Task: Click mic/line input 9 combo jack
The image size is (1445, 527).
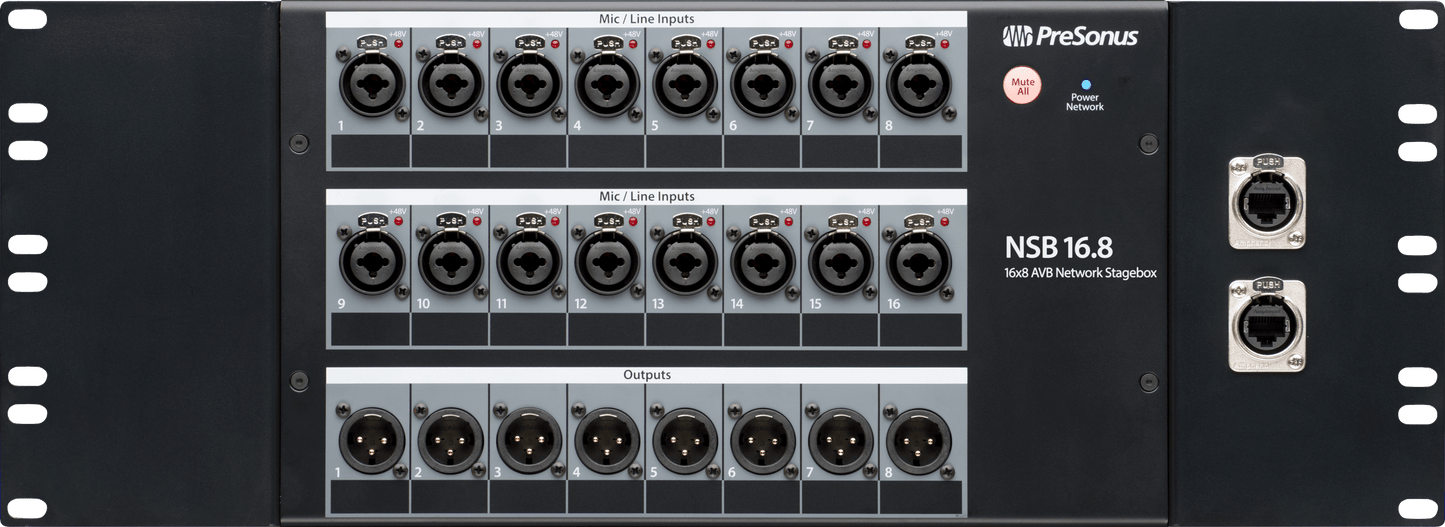Action: click(x=372, y=264)
